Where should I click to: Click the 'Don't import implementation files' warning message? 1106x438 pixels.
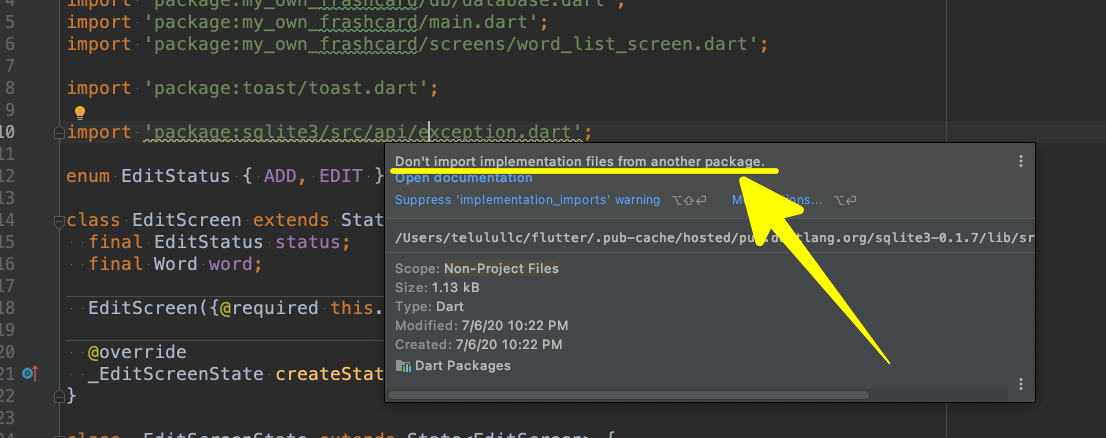(x=580, y=162)
